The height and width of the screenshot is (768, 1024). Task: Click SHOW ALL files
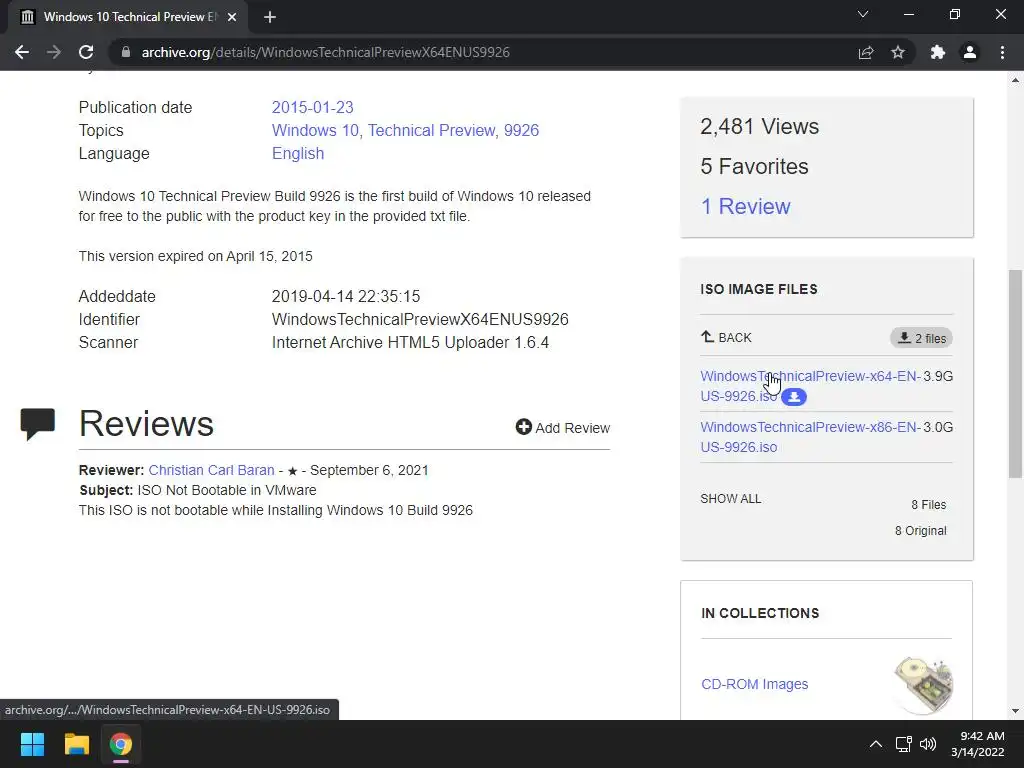(x=731, y=499)
